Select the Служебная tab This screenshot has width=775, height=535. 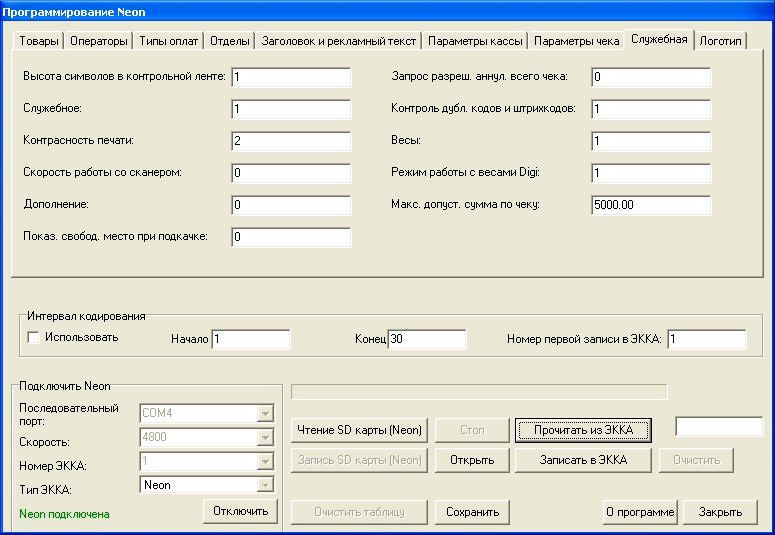[x=659, y=39]
